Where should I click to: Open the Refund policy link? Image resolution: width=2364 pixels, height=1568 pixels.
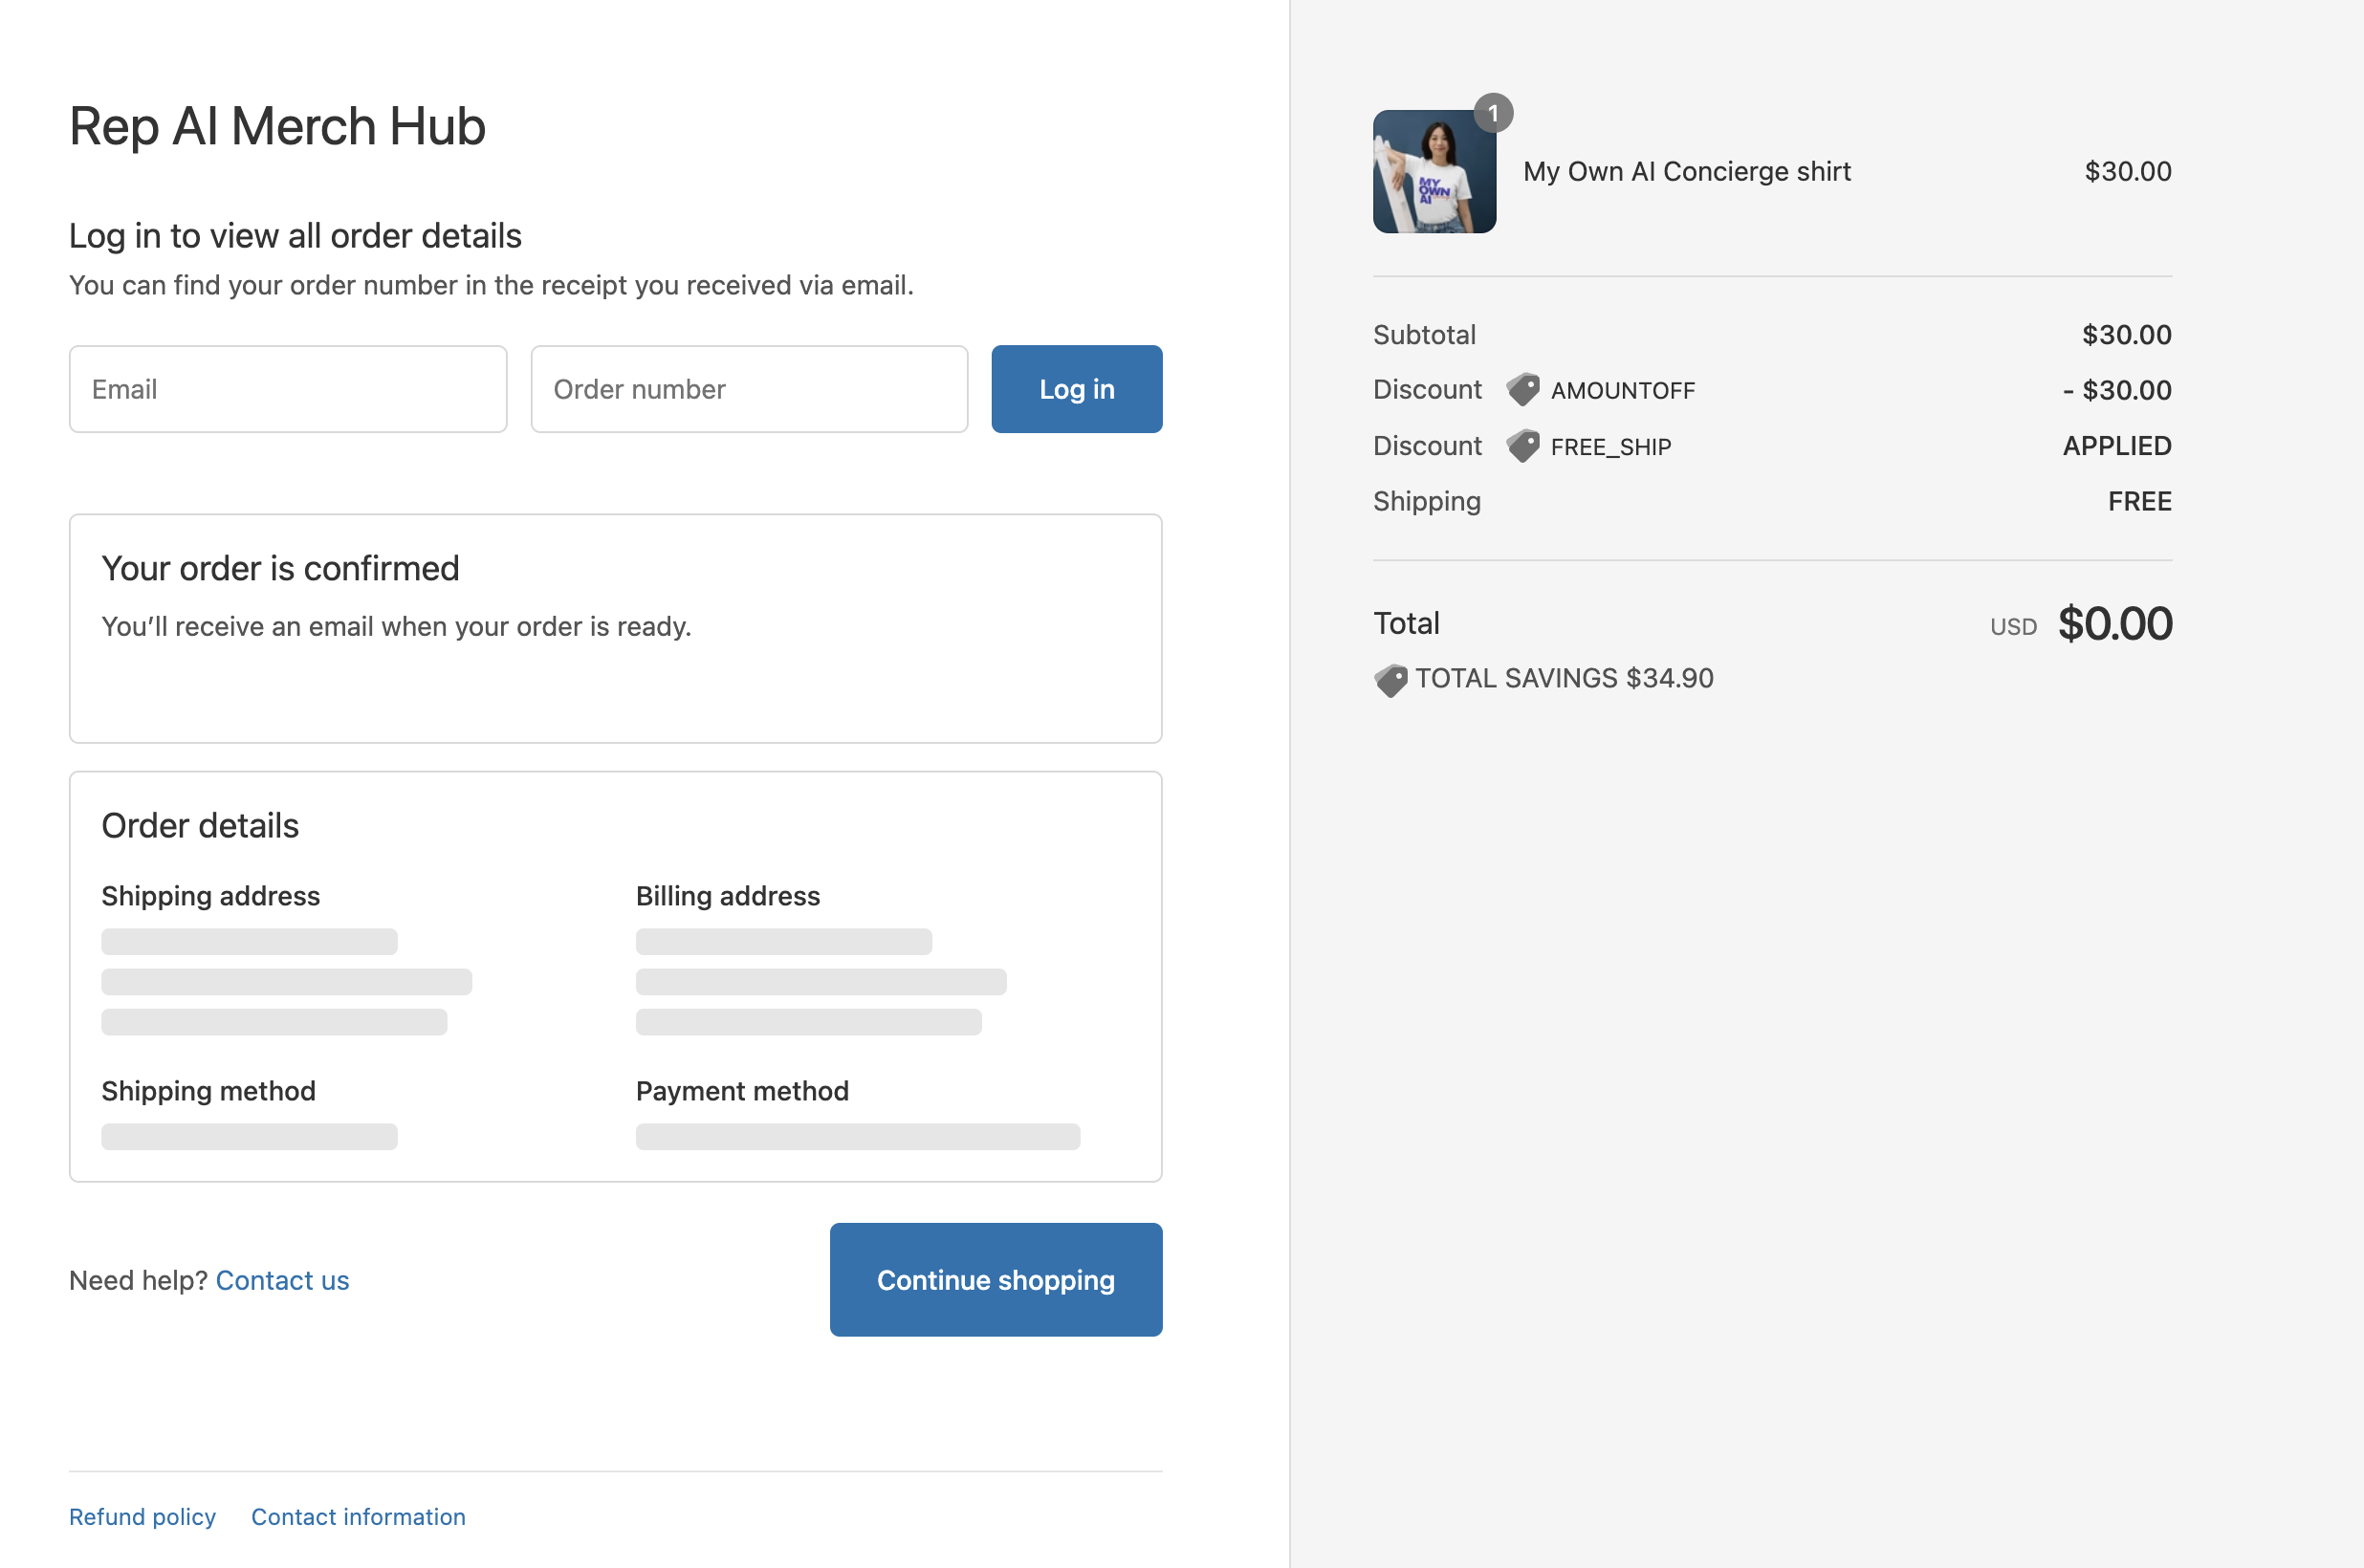[x=142, y=1516]
